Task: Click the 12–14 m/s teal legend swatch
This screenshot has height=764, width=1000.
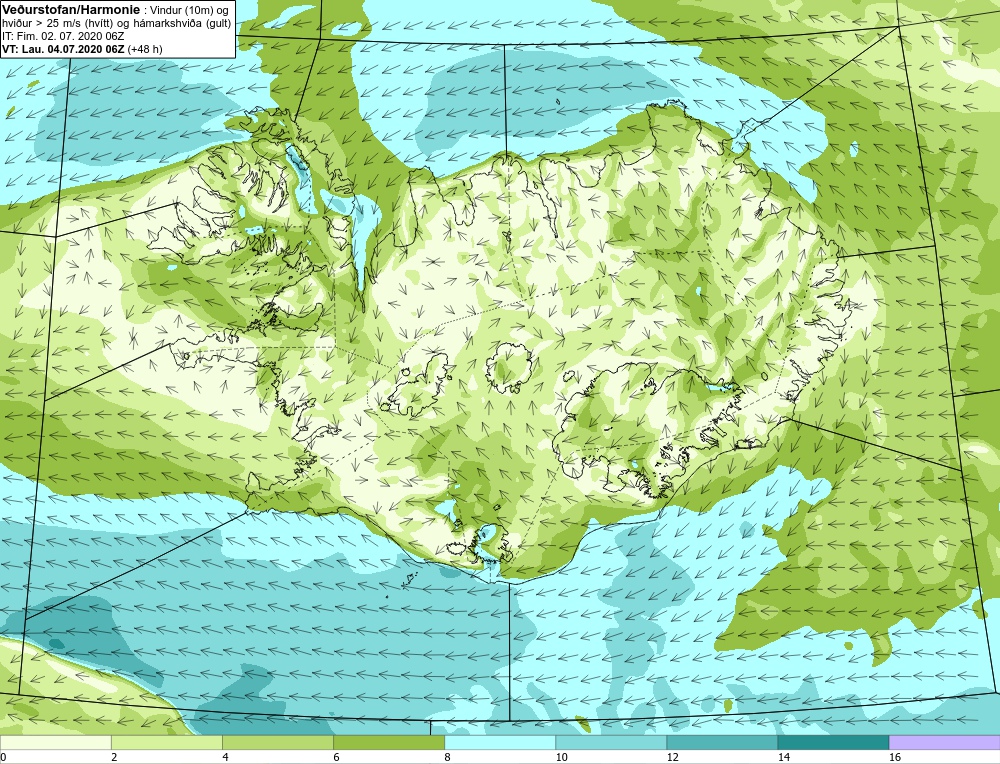Action: pyautogui.click(x=721, y=742)
